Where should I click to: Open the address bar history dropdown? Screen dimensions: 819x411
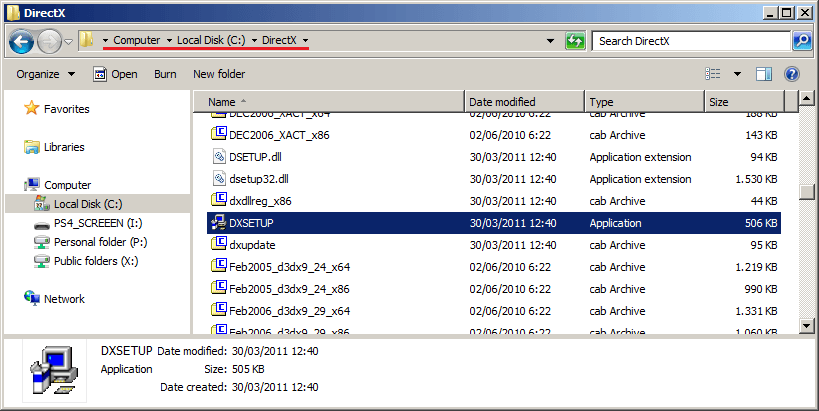(x=550, y=41)
